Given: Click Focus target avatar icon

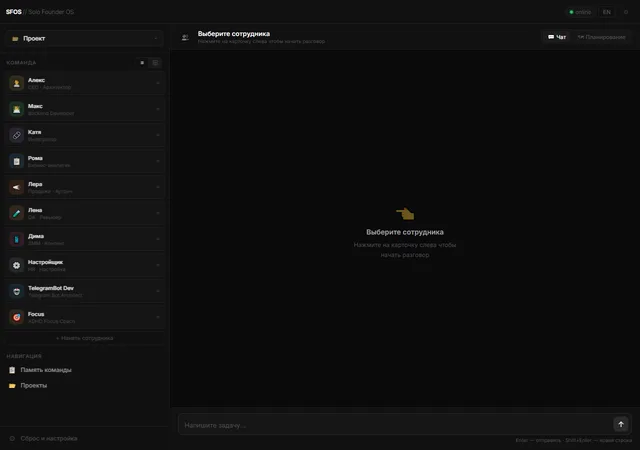Looking at the screenshot, I should 16,317.
